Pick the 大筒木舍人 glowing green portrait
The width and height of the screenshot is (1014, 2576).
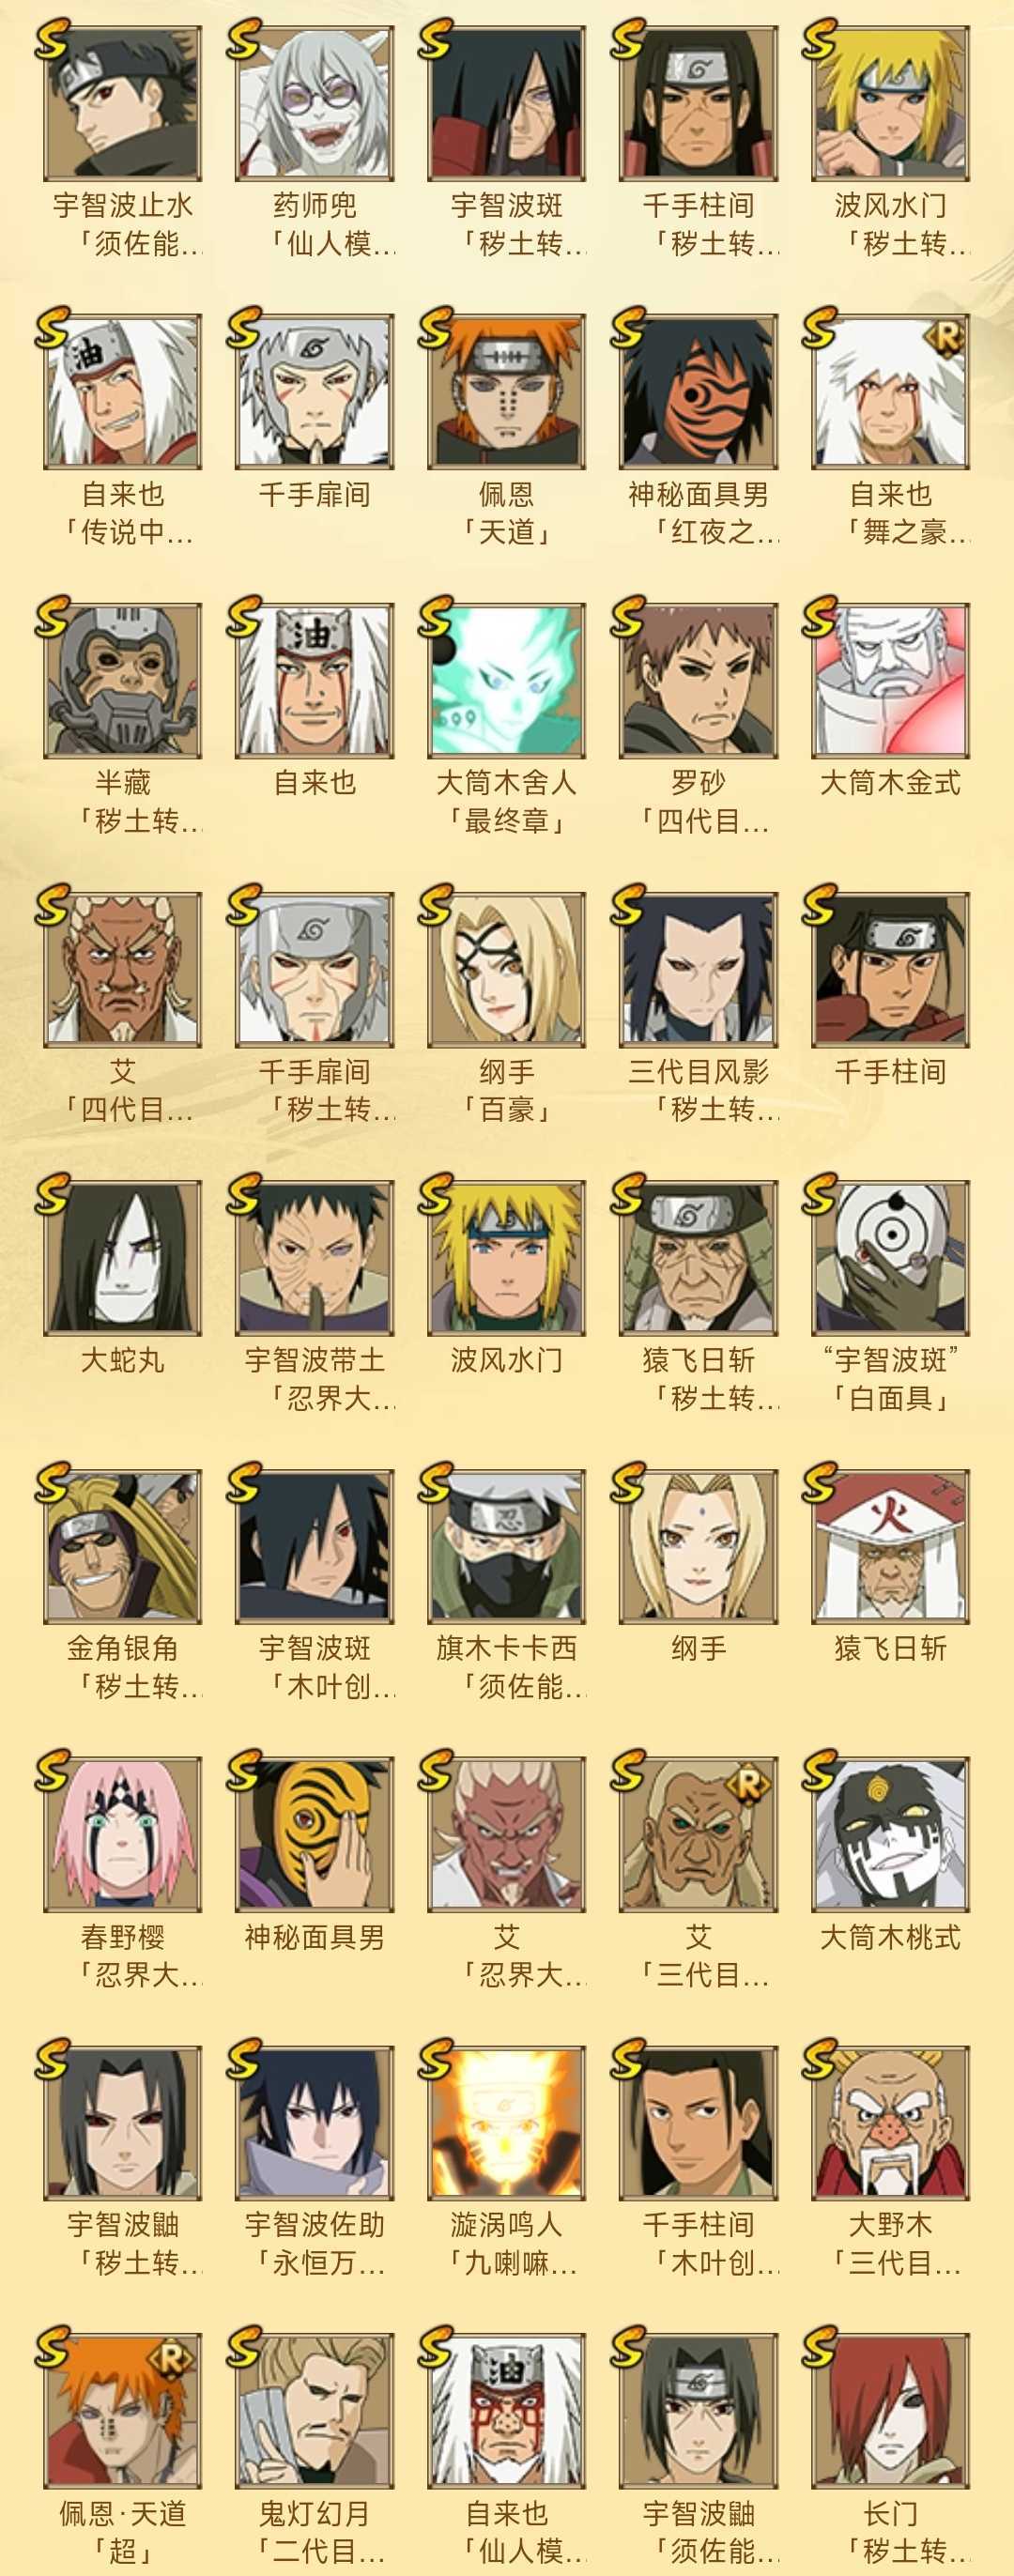(506, 680)
